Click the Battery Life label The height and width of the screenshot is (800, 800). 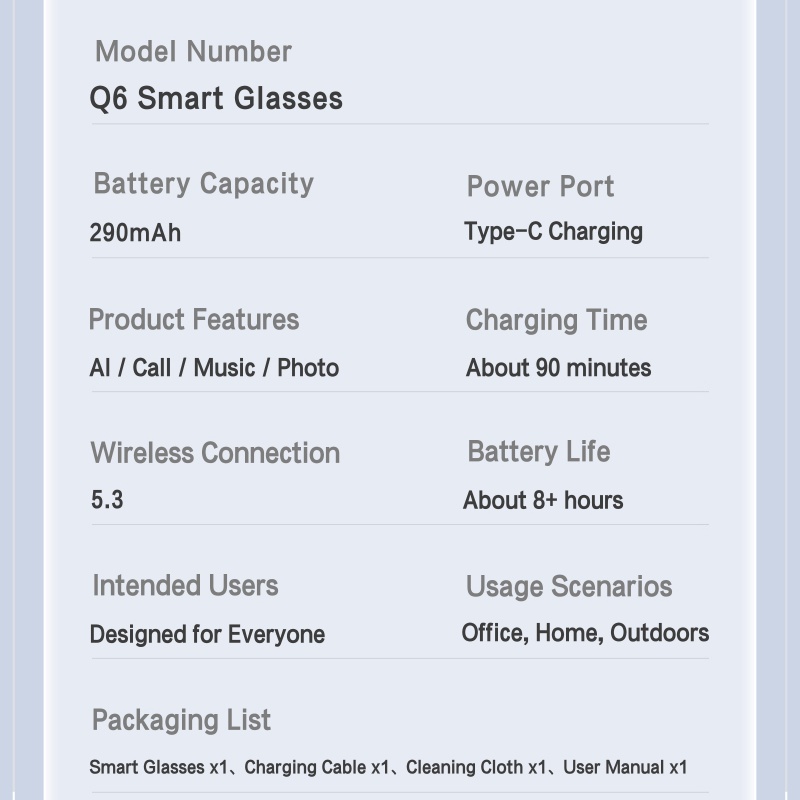click(538, 452)
